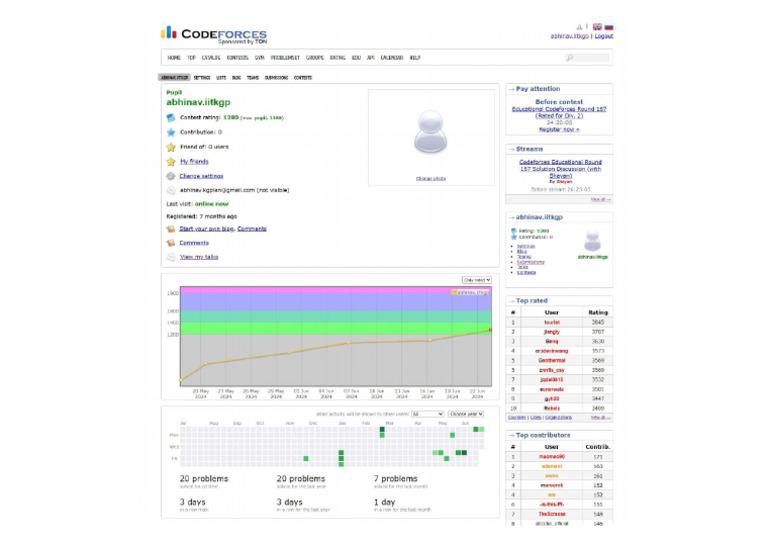Screen dimensions: 768x543
Task: Open the activity visibility 'All' dropdown
Action: (x=427, y=413)
